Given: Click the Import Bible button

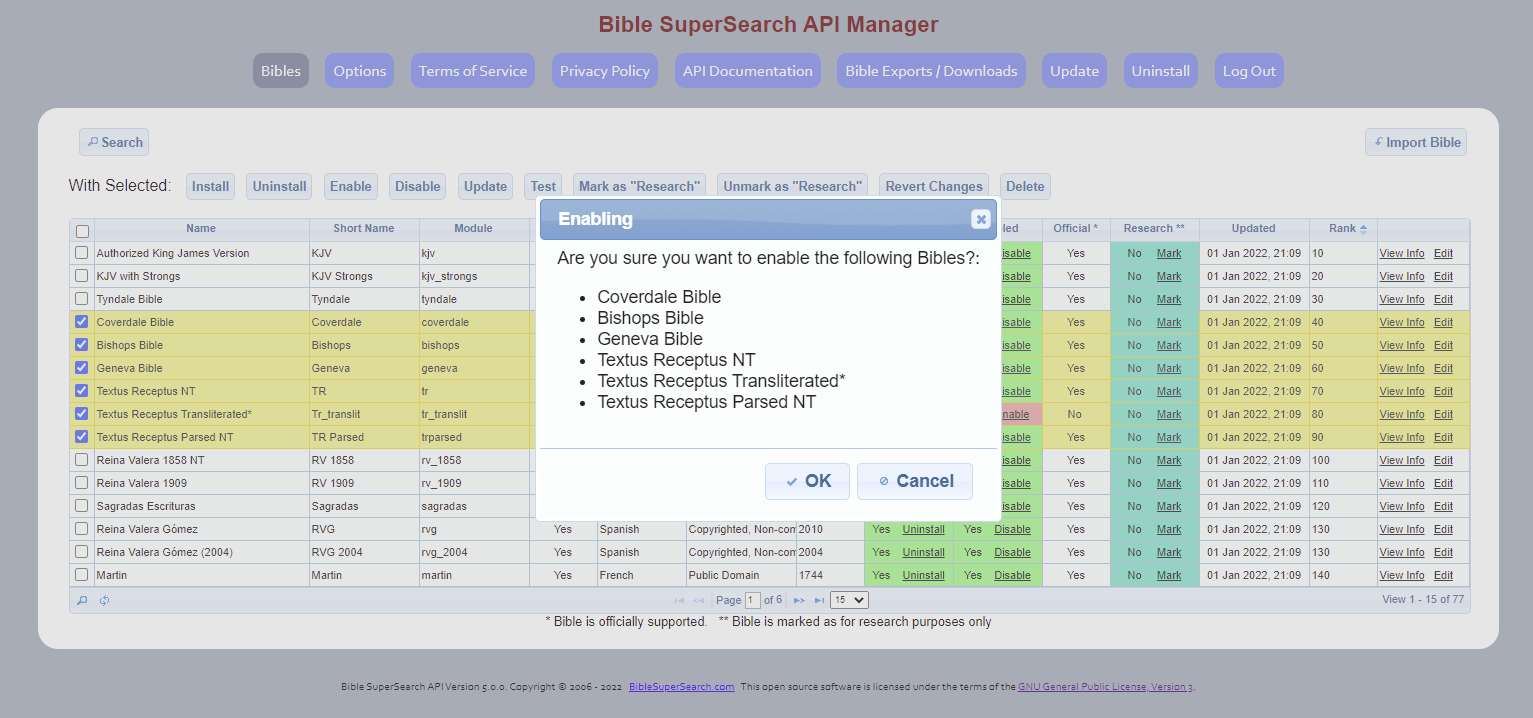Looking at the screenshot, I should pos(1416,142).
